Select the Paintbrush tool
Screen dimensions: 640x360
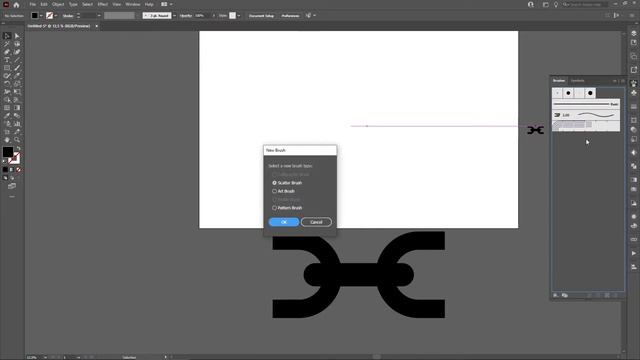pyautogui.click(x=17, y=68)
